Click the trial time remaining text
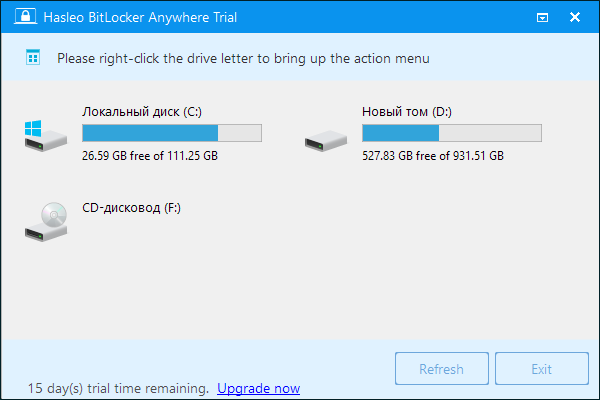 118,388
